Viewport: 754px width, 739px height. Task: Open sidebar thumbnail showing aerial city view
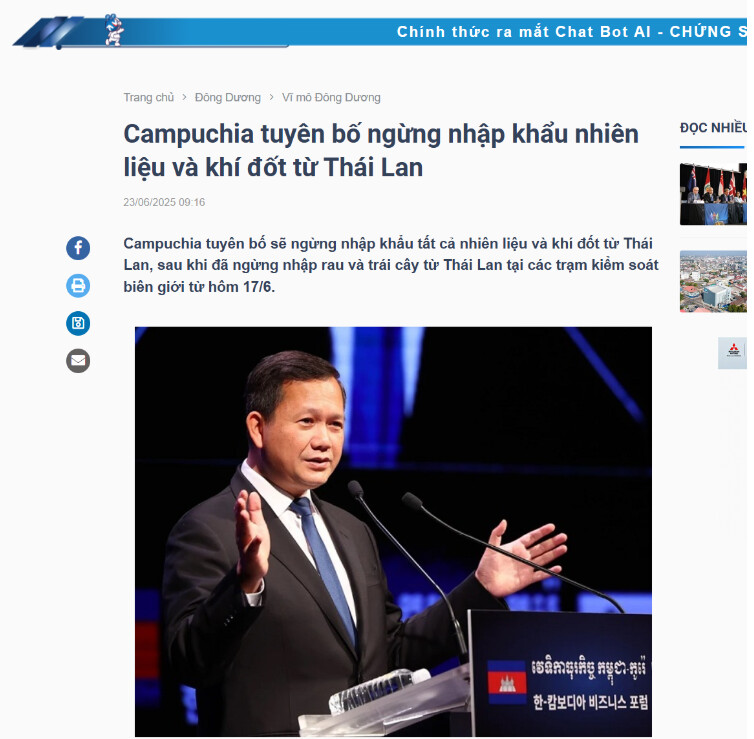coord(713,281)
